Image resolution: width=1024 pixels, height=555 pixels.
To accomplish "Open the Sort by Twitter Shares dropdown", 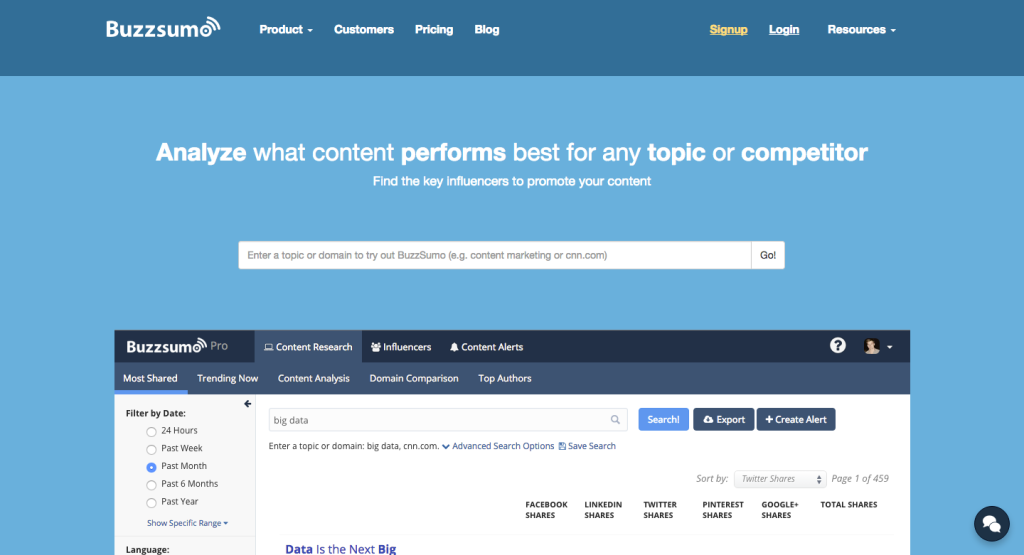I will pos(780,479).
